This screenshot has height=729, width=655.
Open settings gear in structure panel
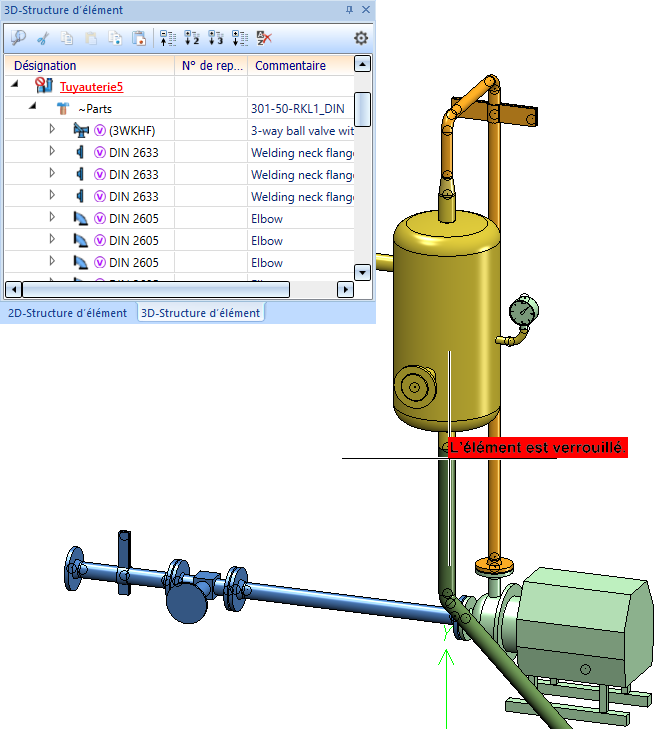(361, 38)
